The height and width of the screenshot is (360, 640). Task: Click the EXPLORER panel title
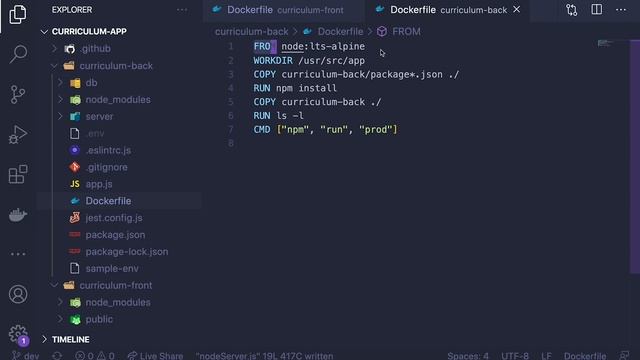(x=72, y=10)
